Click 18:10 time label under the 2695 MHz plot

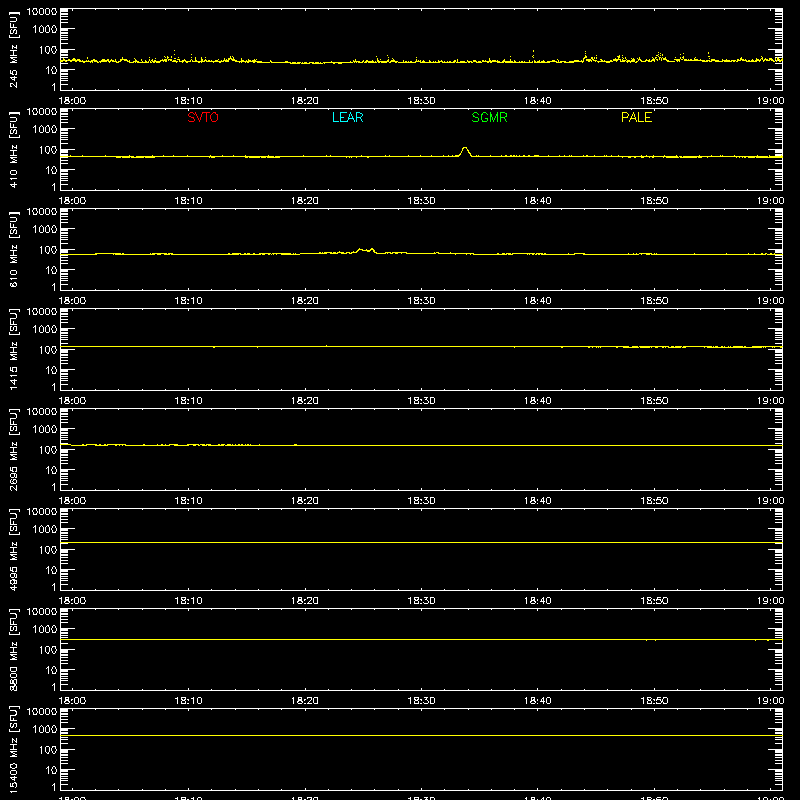point(189,501)
